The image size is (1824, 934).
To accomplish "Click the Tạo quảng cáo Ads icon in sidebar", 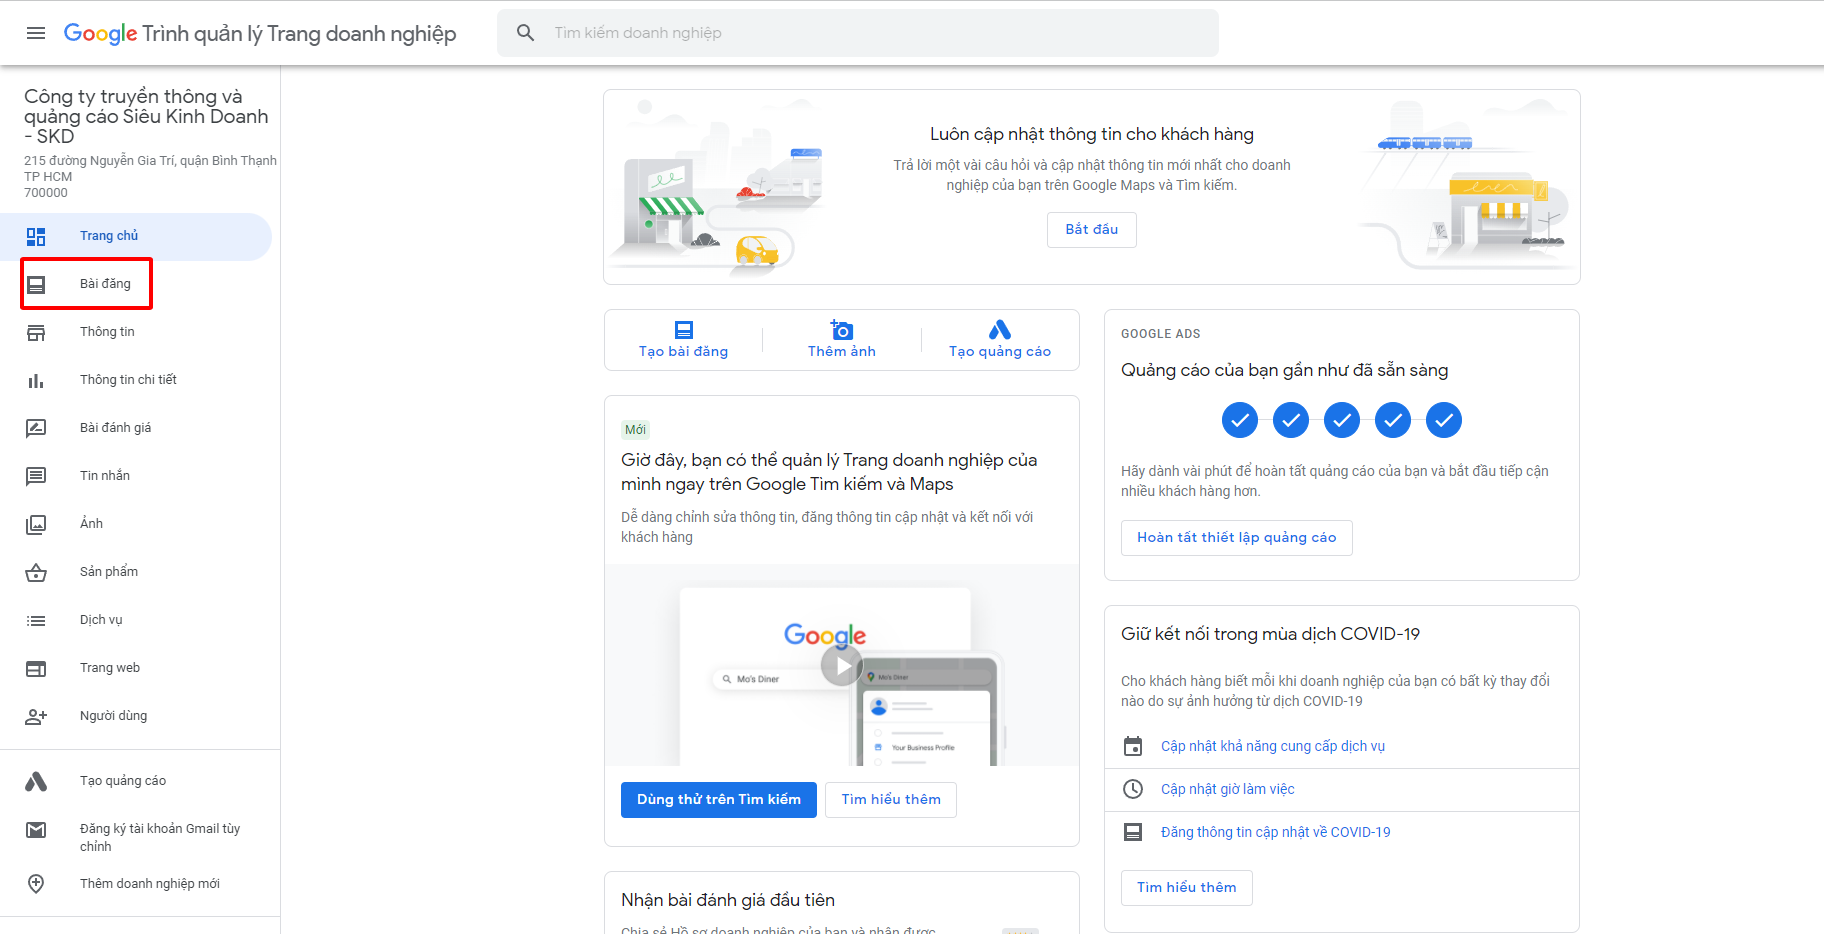I will point(36,781).
